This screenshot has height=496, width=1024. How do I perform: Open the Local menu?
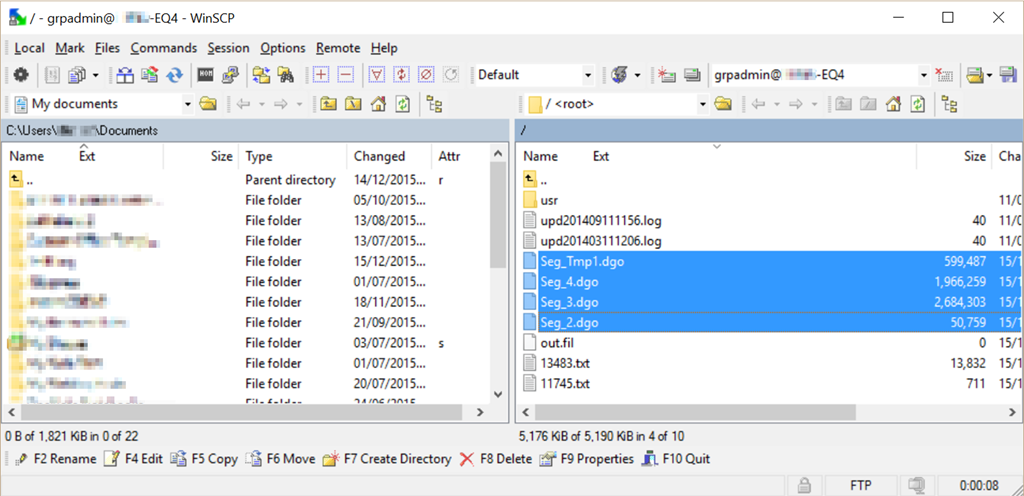(29, 48)
